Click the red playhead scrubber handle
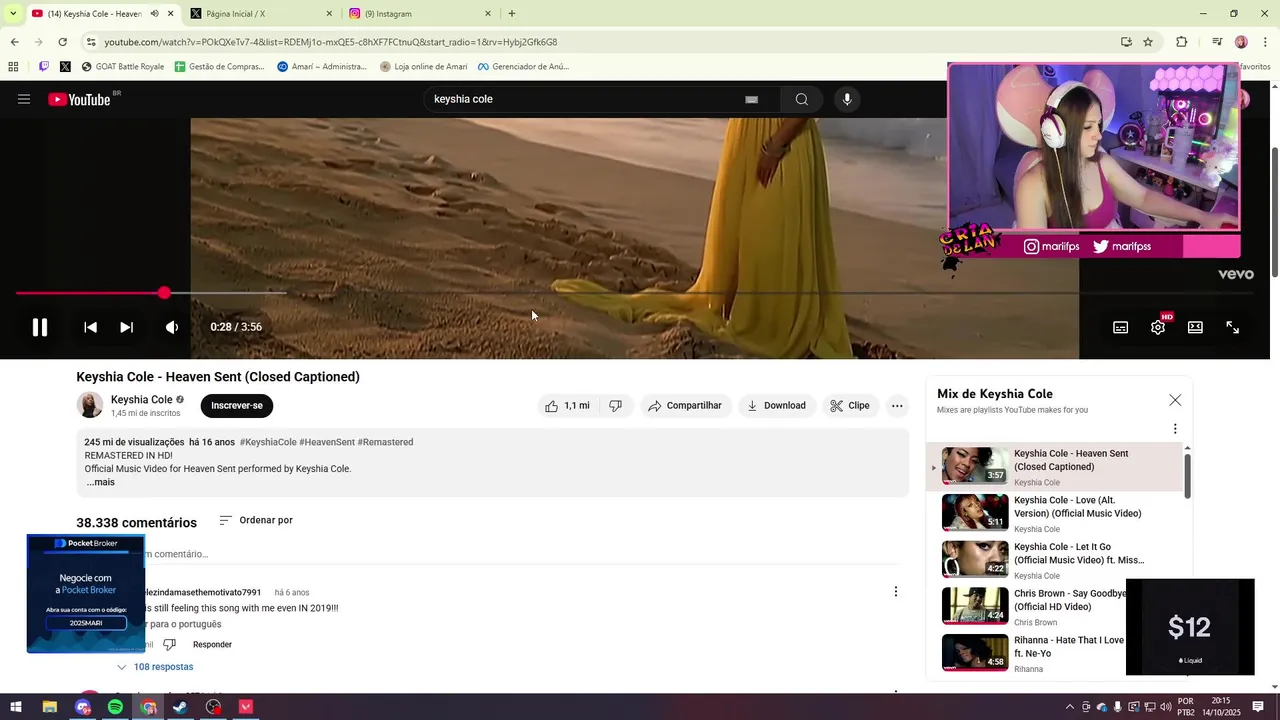 point(164,293)
